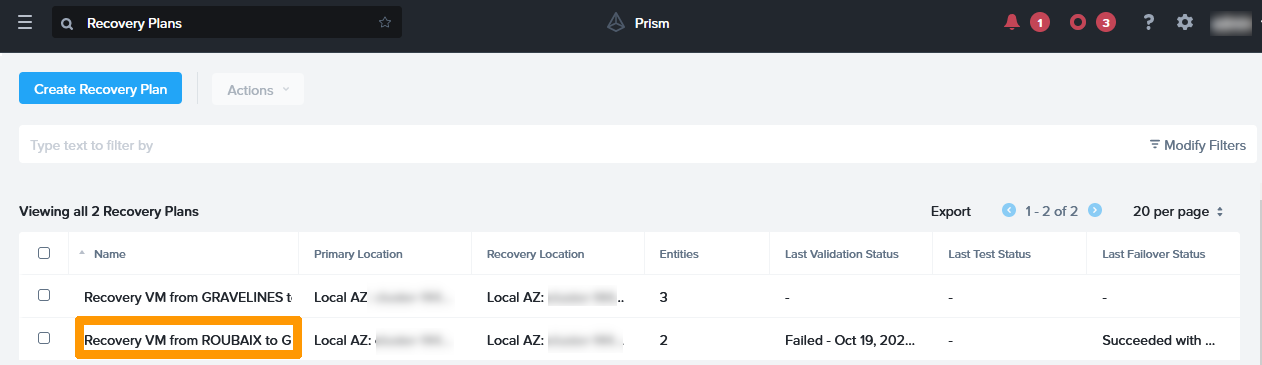Open the tasks circle icon
1262x365 pixels.
tap(1078, 22)
